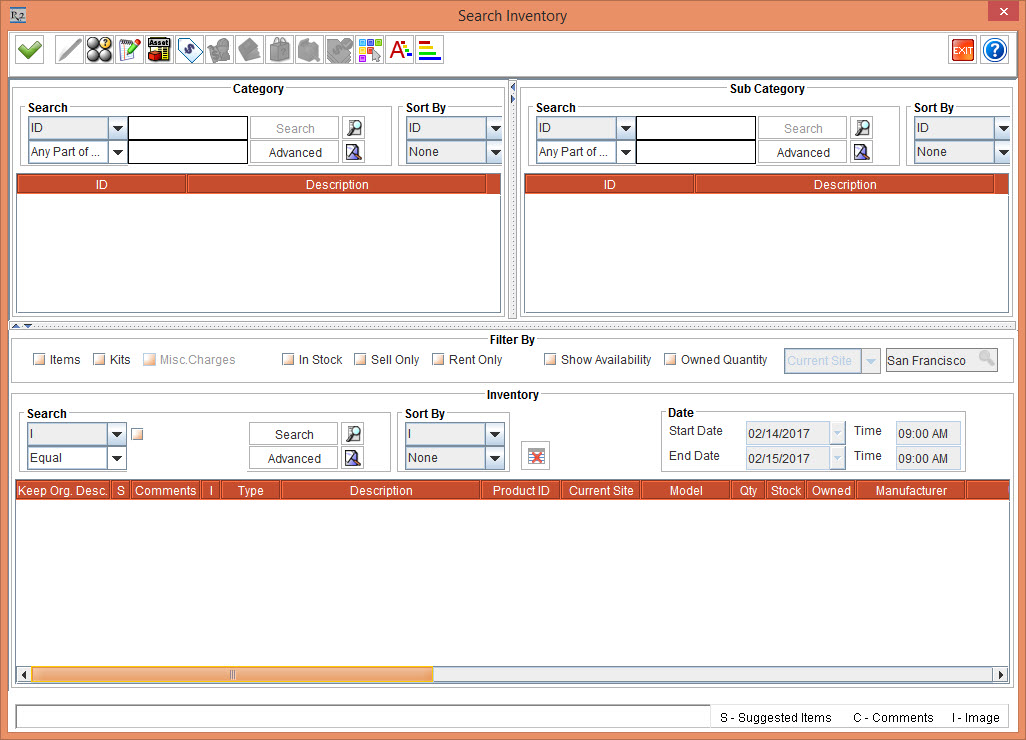Open the notepad with pencil icon

coord(129,50)
